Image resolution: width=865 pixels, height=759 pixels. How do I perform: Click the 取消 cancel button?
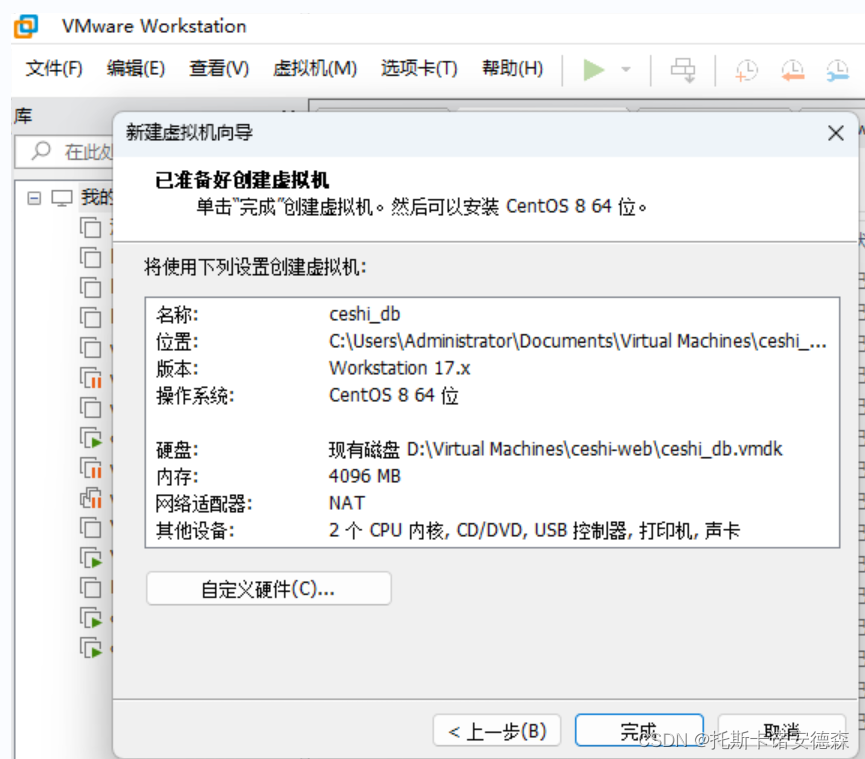click(781, 731)
